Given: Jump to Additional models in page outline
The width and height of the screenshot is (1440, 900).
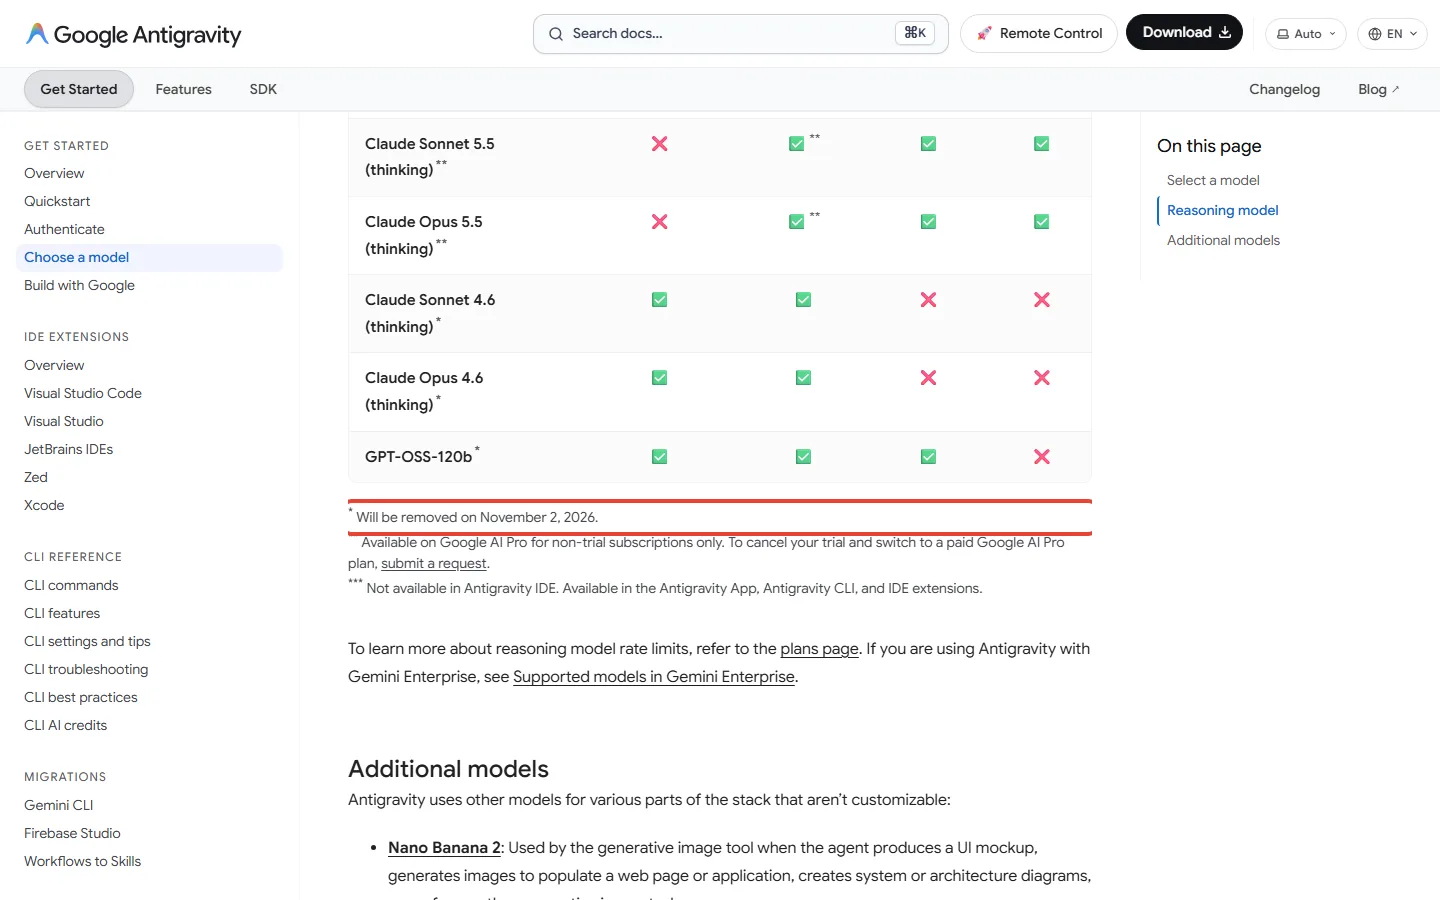Looking at the screenshot, I should (x=1223, y=240).
